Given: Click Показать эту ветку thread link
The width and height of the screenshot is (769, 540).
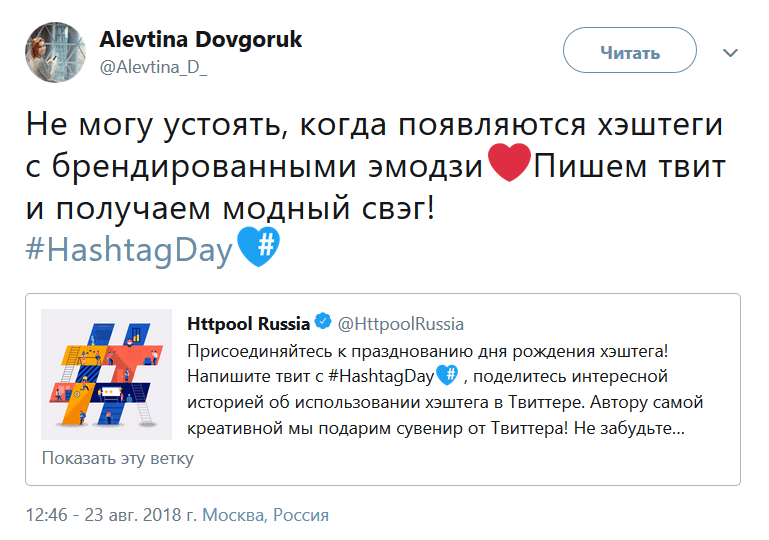Looking at the screenshot, I should click(x=118, y=458).
